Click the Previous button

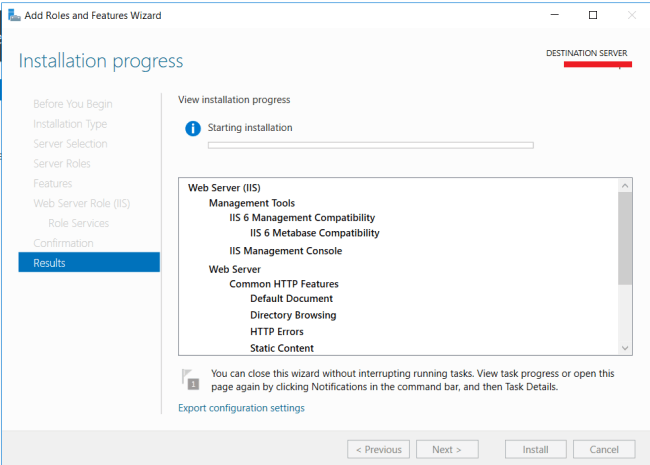coord(378,449)
